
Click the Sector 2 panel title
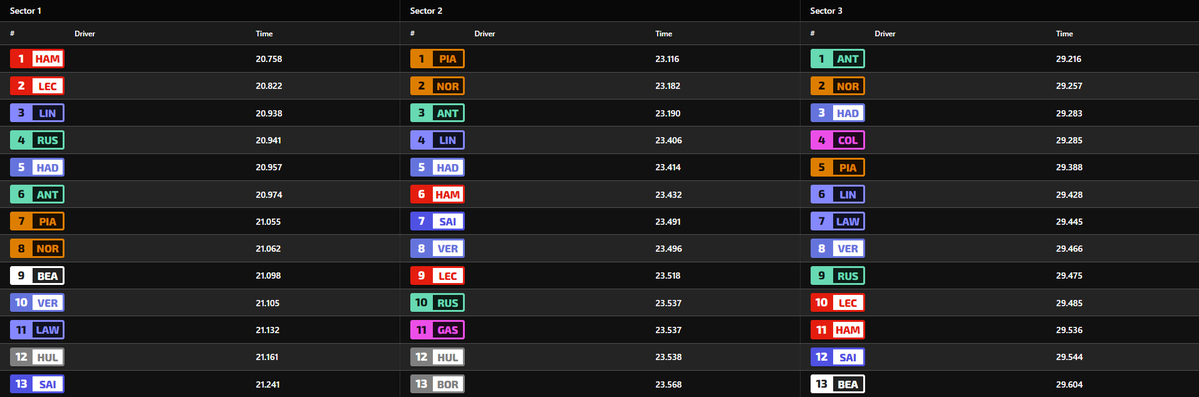pos(427,11)
